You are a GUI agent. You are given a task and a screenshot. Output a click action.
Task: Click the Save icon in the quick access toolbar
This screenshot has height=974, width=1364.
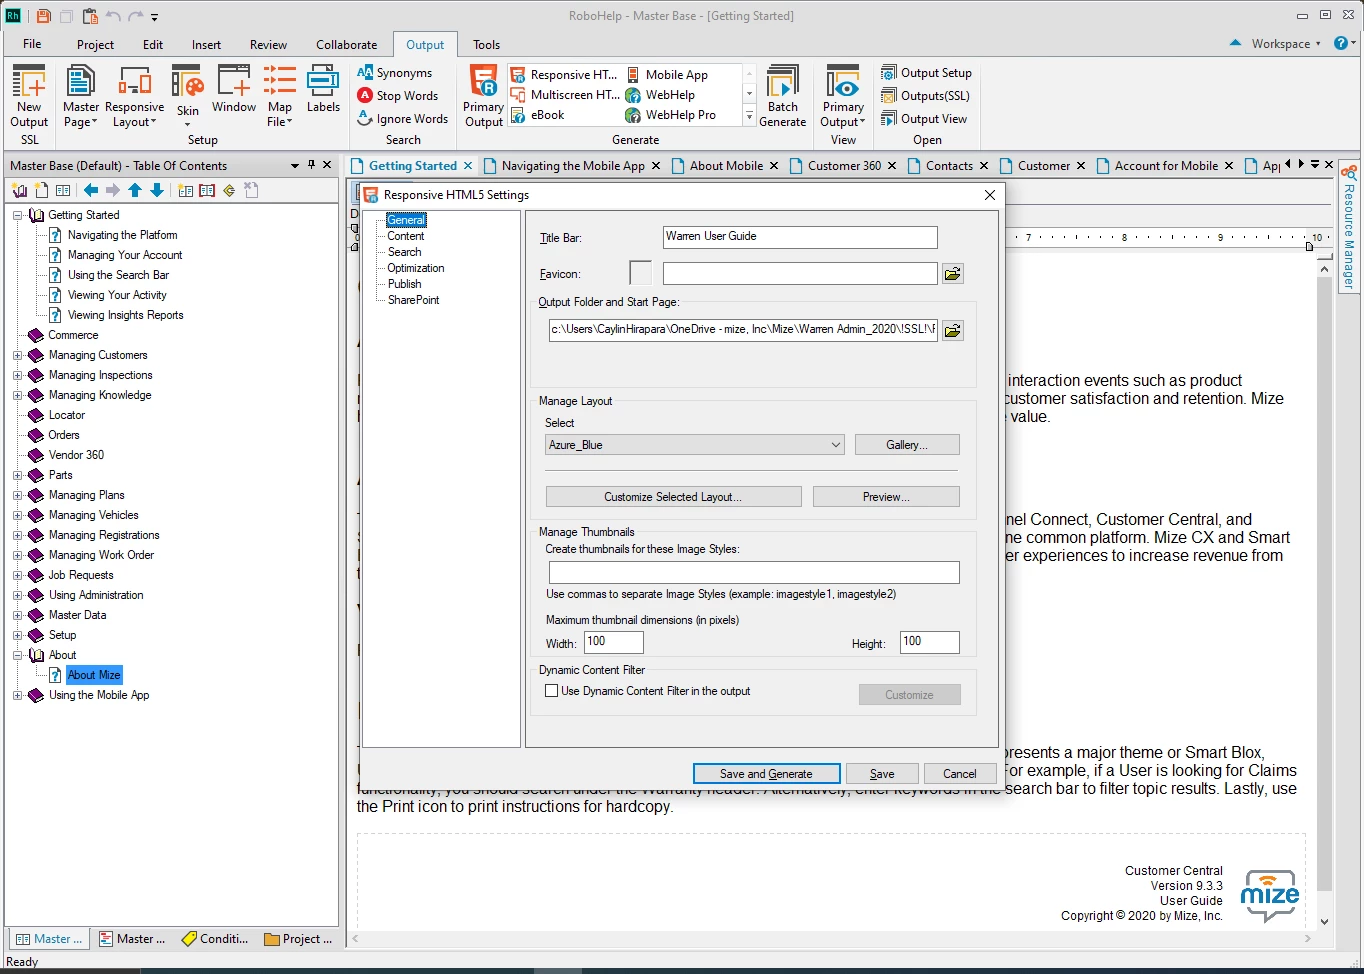coord(43,16)
